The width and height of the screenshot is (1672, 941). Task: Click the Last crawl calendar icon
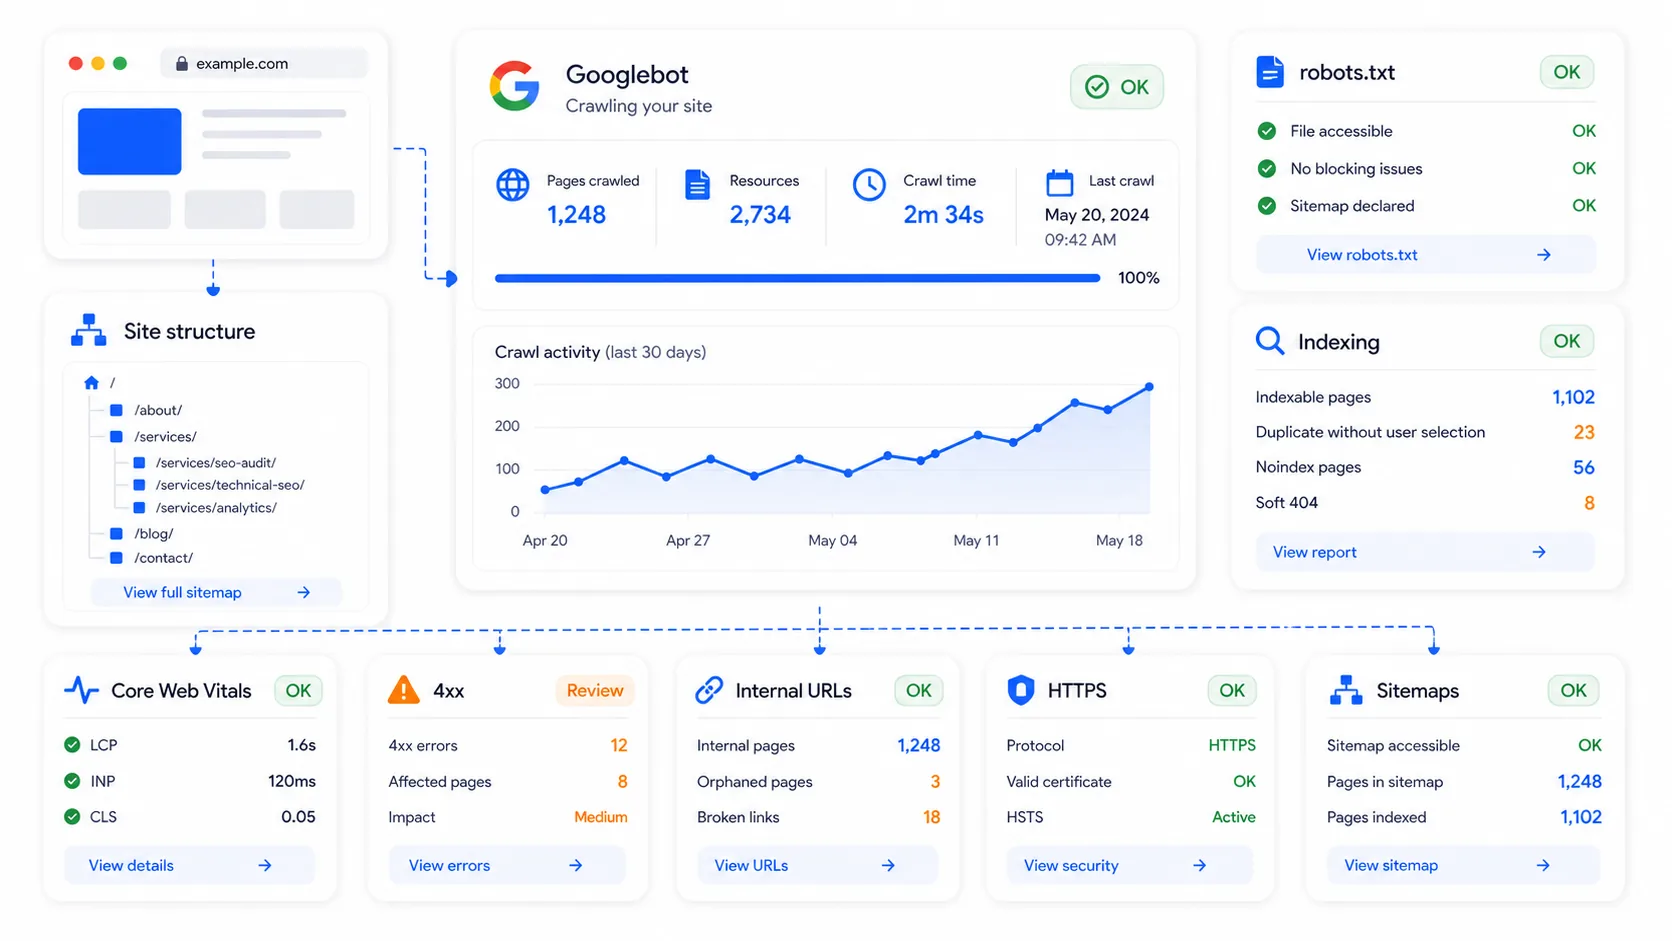pos(1059,182)
